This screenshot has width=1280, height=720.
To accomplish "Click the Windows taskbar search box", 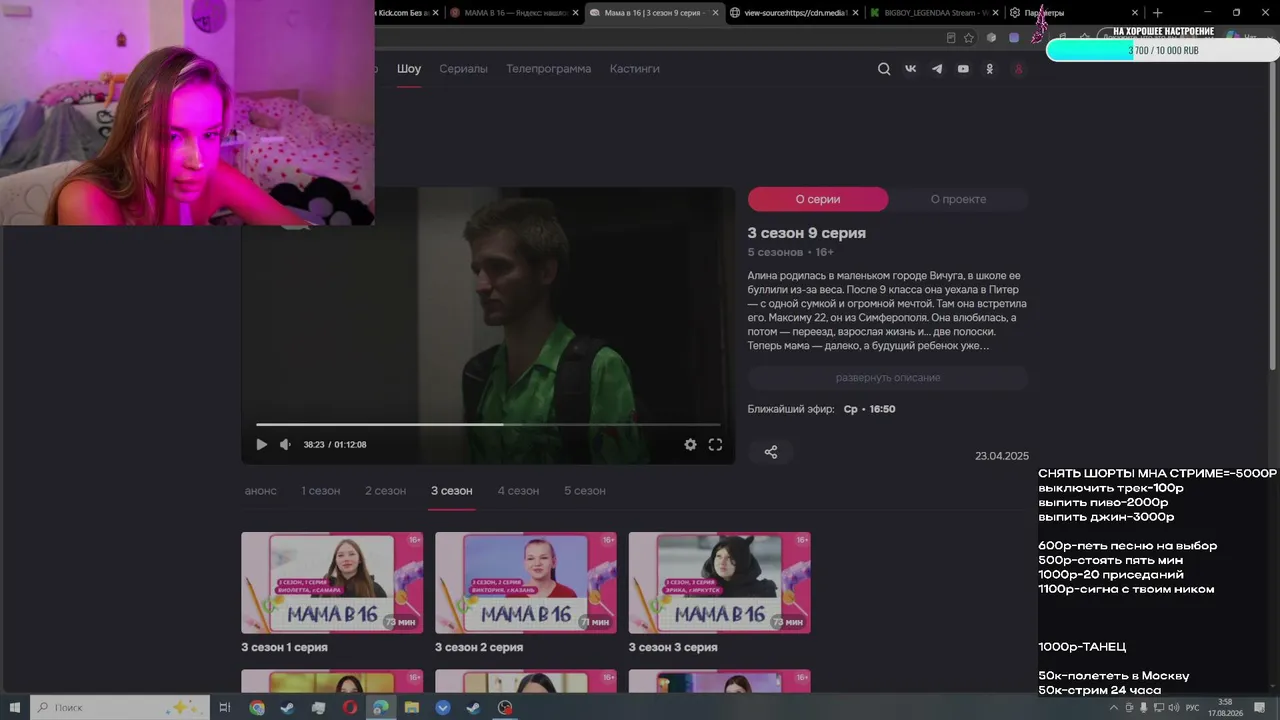I will pos(120,707).
